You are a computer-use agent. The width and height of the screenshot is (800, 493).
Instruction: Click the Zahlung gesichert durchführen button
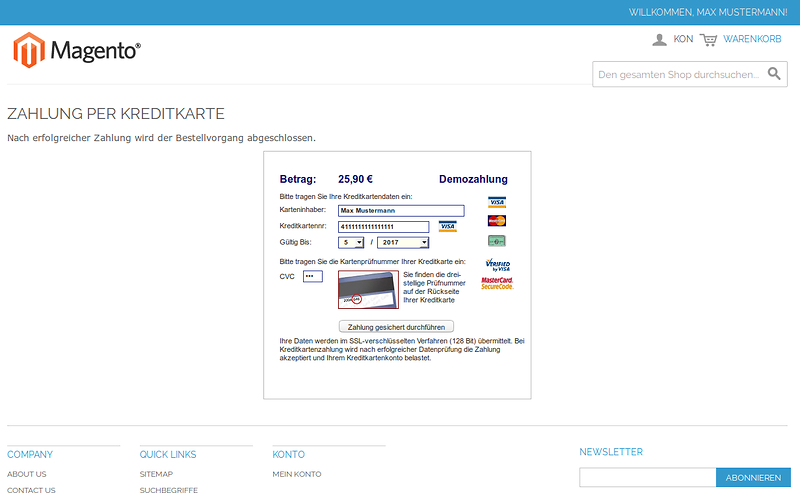tap(397, 326)
